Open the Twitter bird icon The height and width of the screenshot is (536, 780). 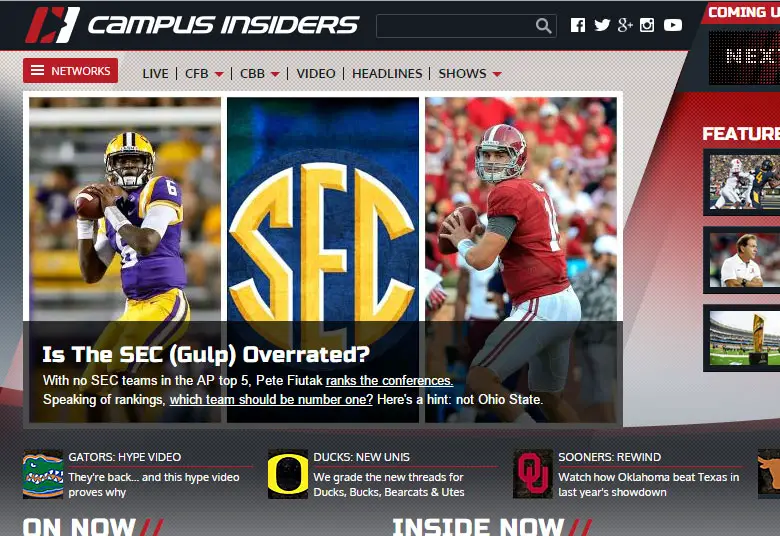[602, 25]
